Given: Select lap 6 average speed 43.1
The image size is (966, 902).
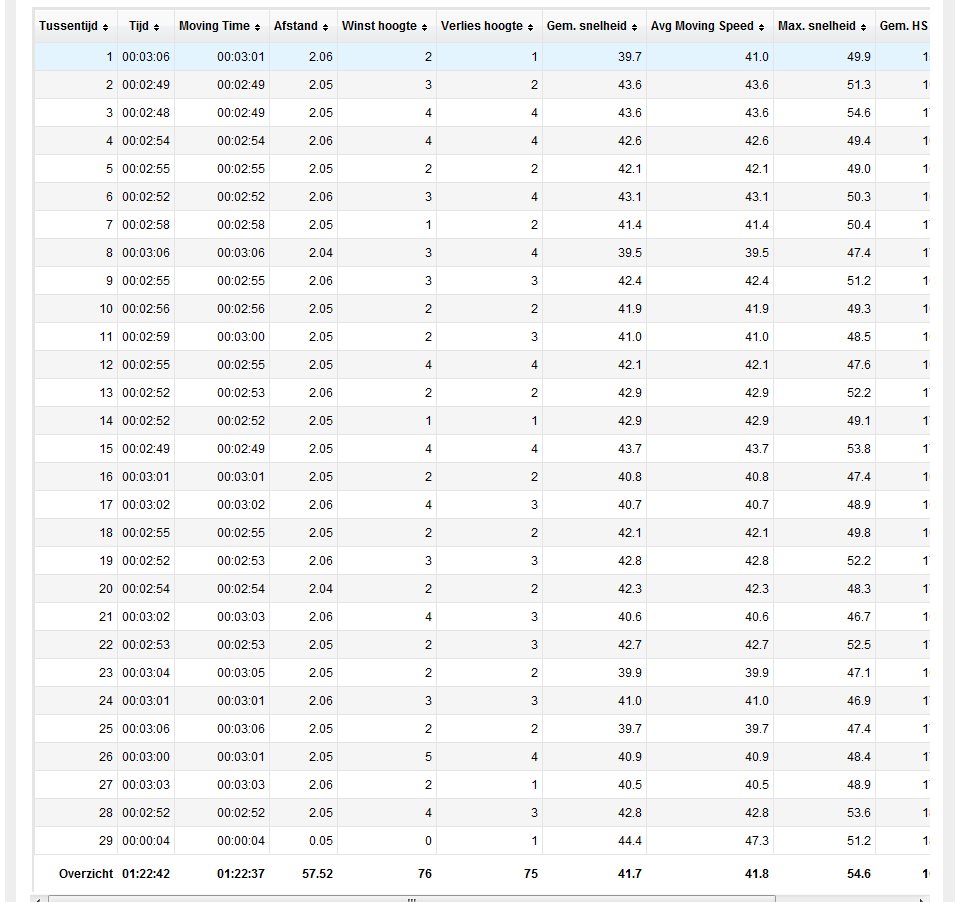Looking at the screenshot, I should tap(630, 197).
